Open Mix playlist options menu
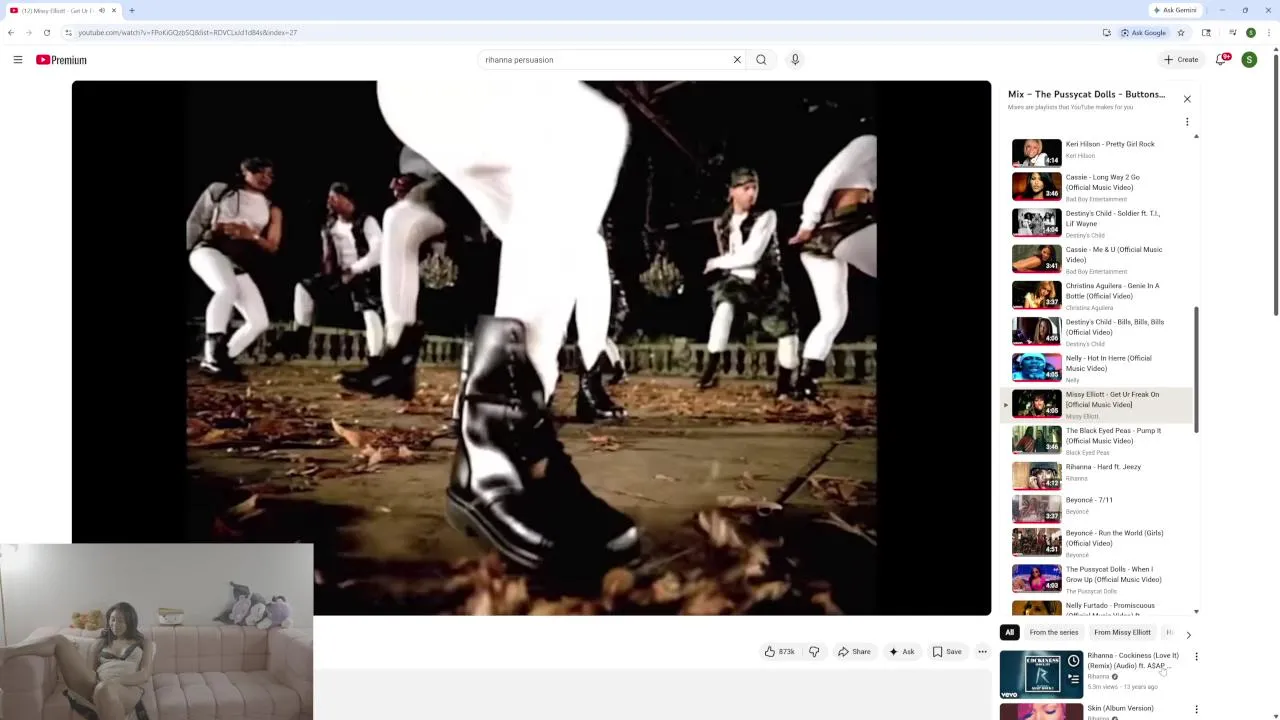This screenshot has width=1280, height=720. pos(1187,122)
